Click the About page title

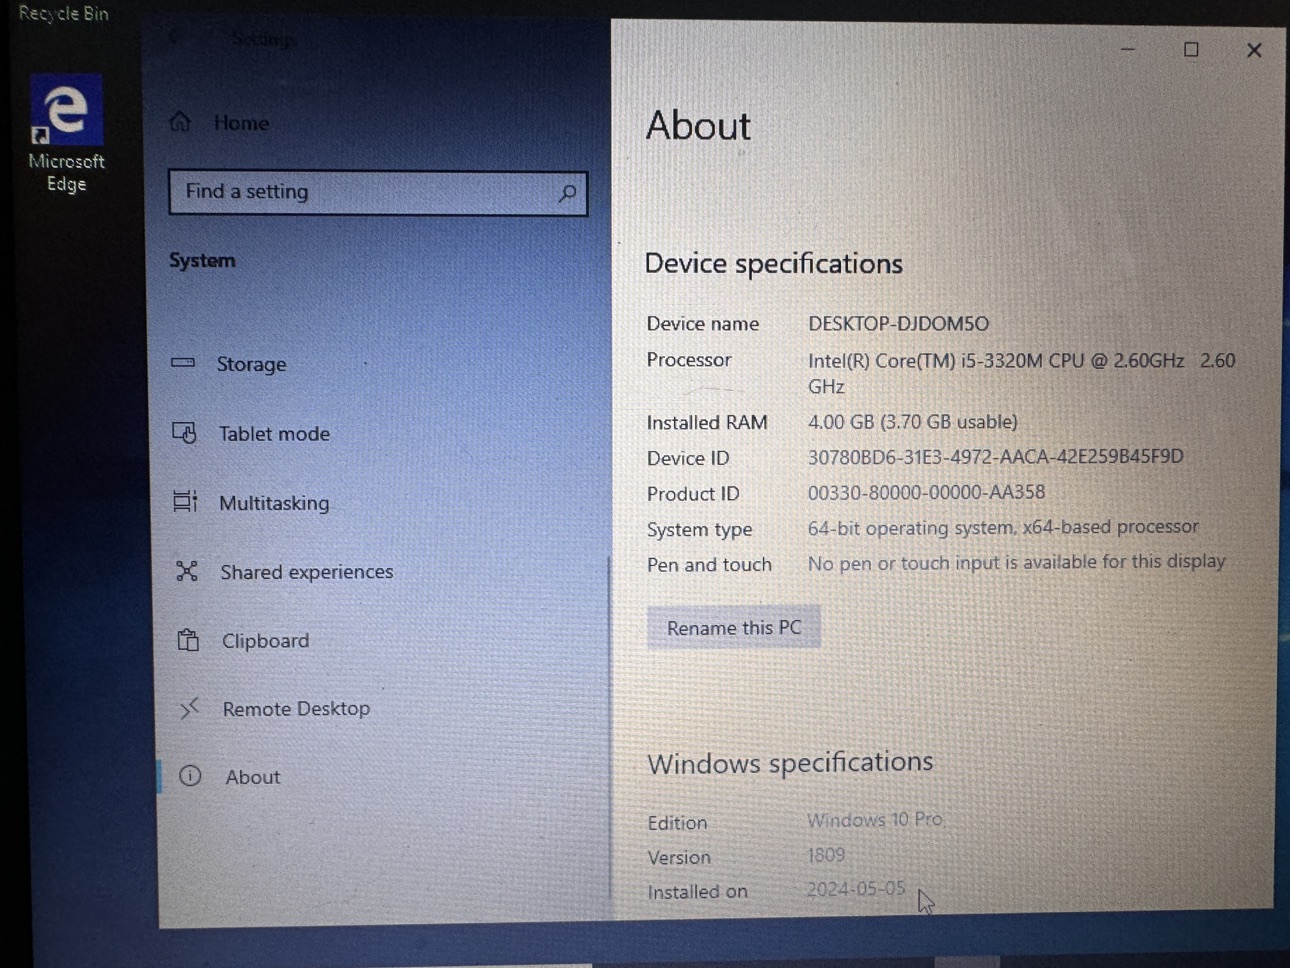click(698, 126)
